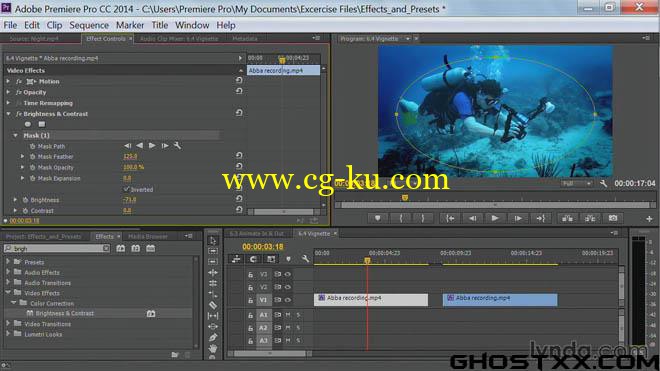Switch to the Media Browser tab

(148, 237)
